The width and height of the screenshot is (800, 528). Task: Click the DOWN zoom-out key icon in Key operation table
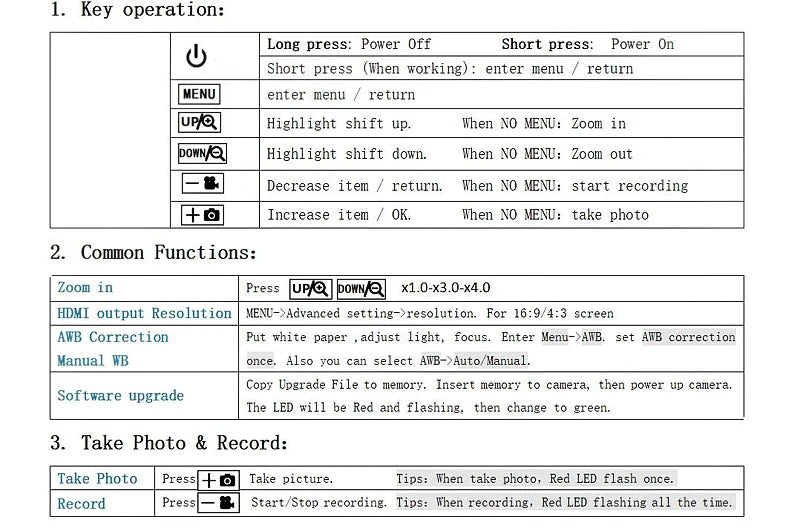(202, 153)
